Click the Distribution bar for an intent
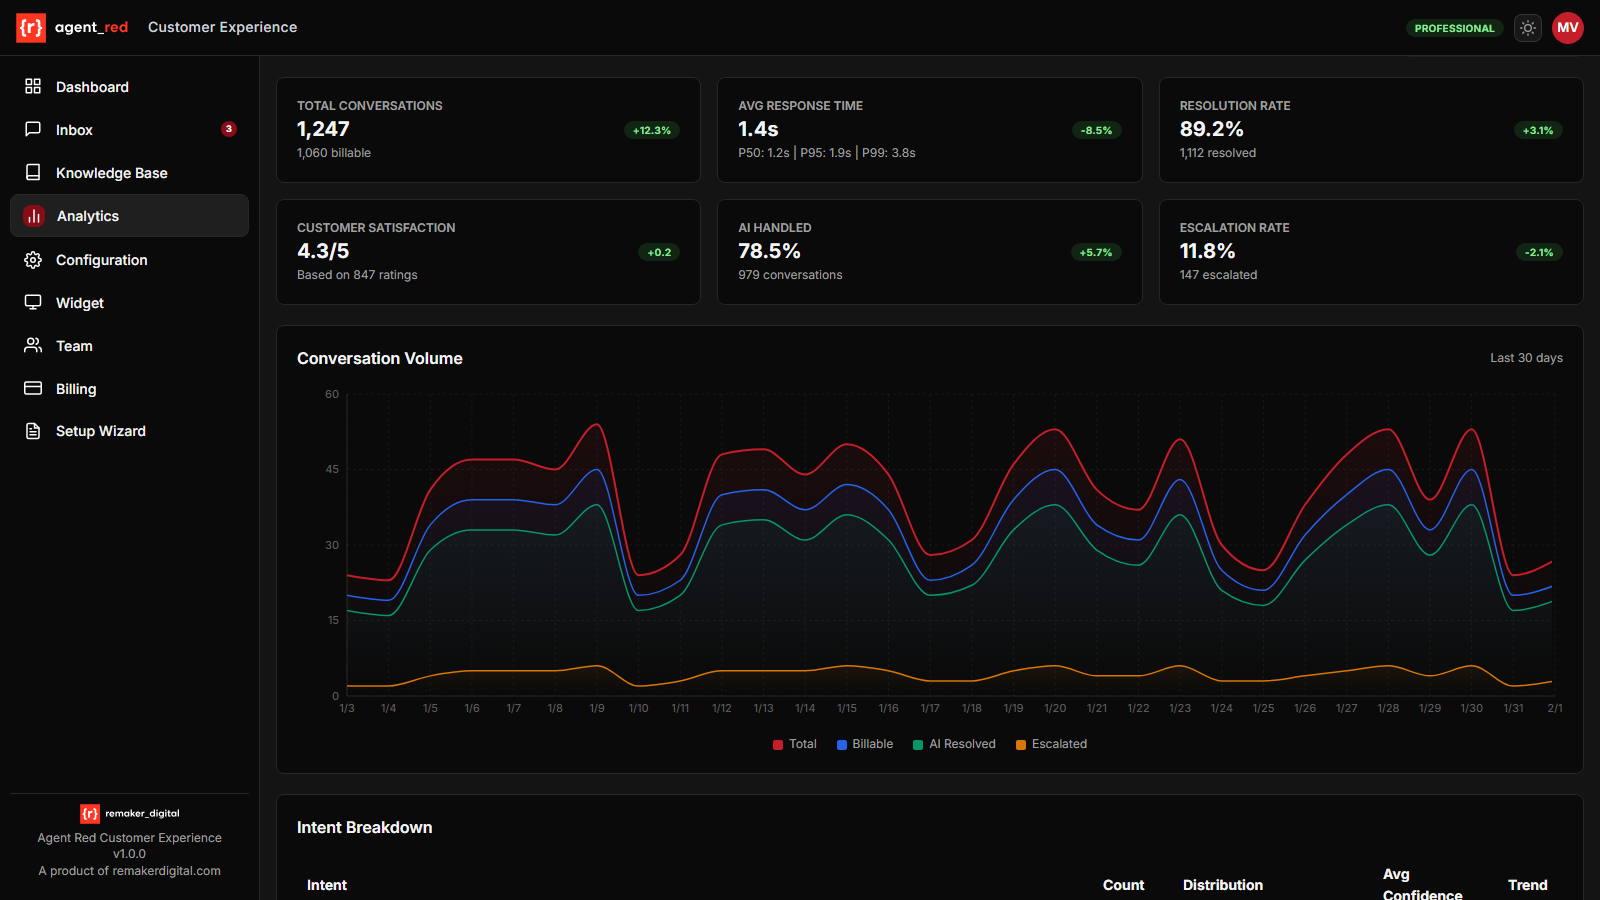Viewport: 1600px width, 900px height. coord(1222,885)
